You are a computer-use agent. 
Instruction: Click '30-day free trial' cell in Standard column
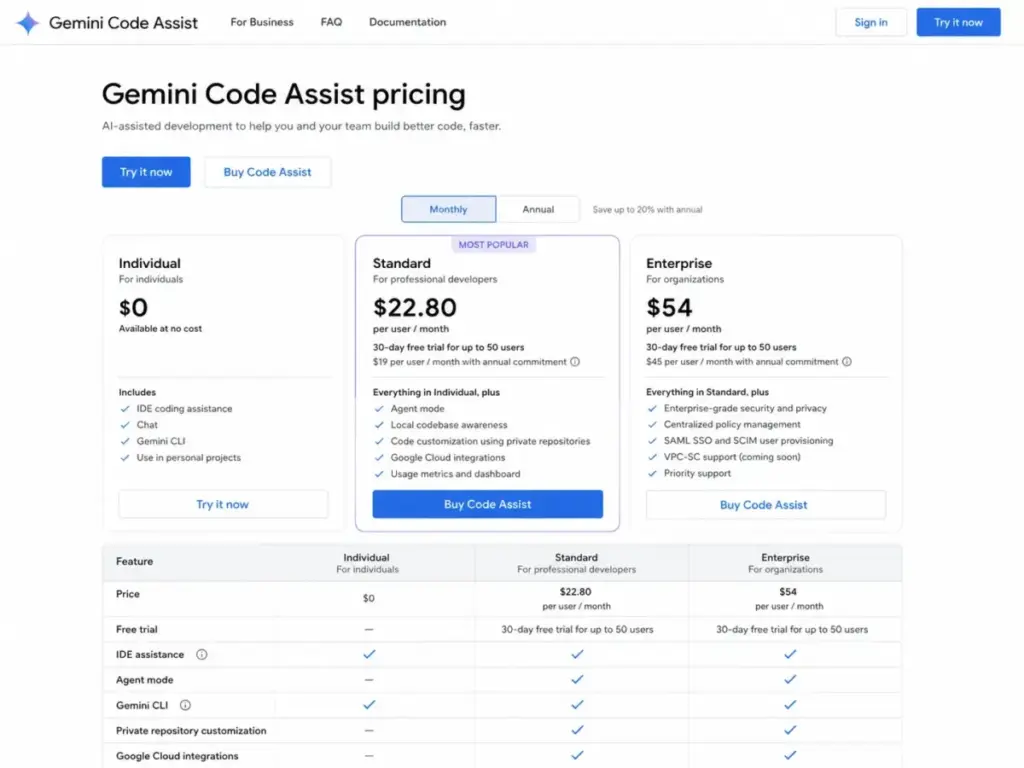tap(577, 630)
